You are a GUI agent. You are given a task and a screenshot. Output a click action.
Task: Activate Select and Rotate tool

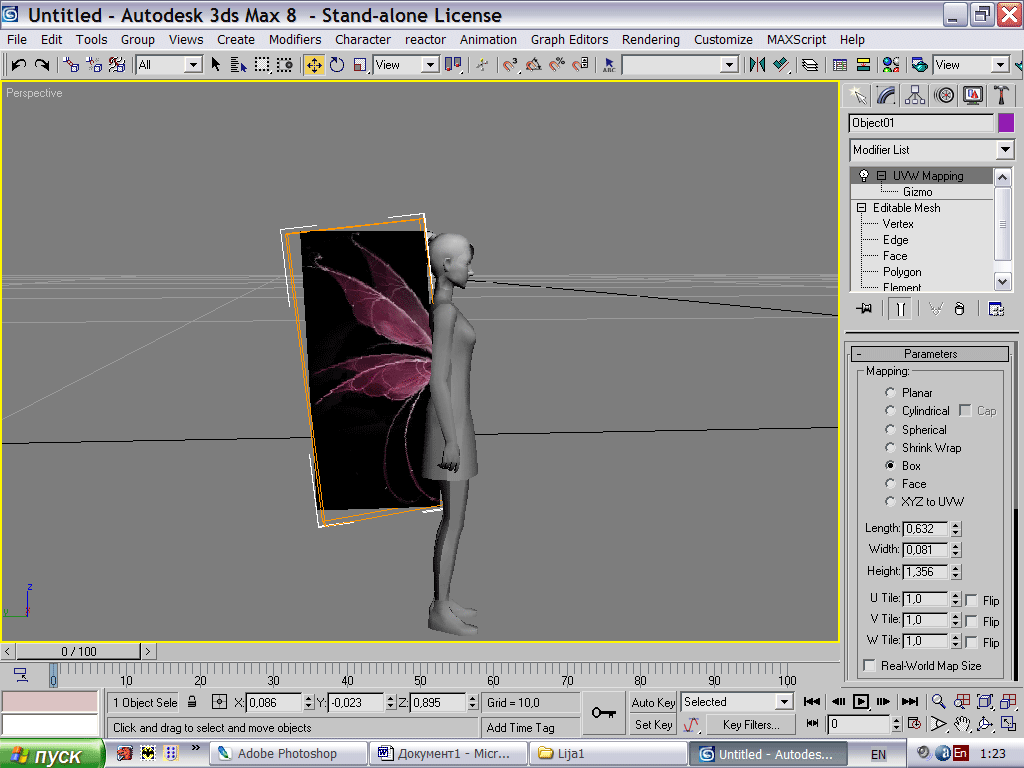(337, 65)
